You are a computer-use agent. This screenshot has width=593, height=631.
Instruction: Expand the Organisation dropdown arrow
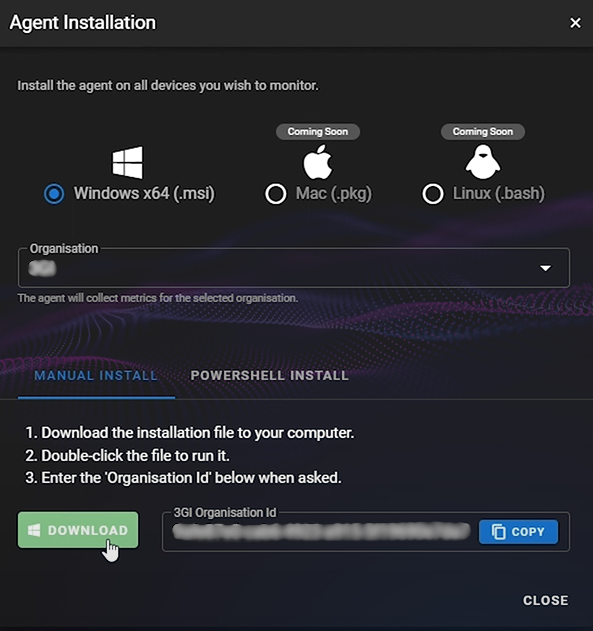pyautogui.click(x=546, y=268)
